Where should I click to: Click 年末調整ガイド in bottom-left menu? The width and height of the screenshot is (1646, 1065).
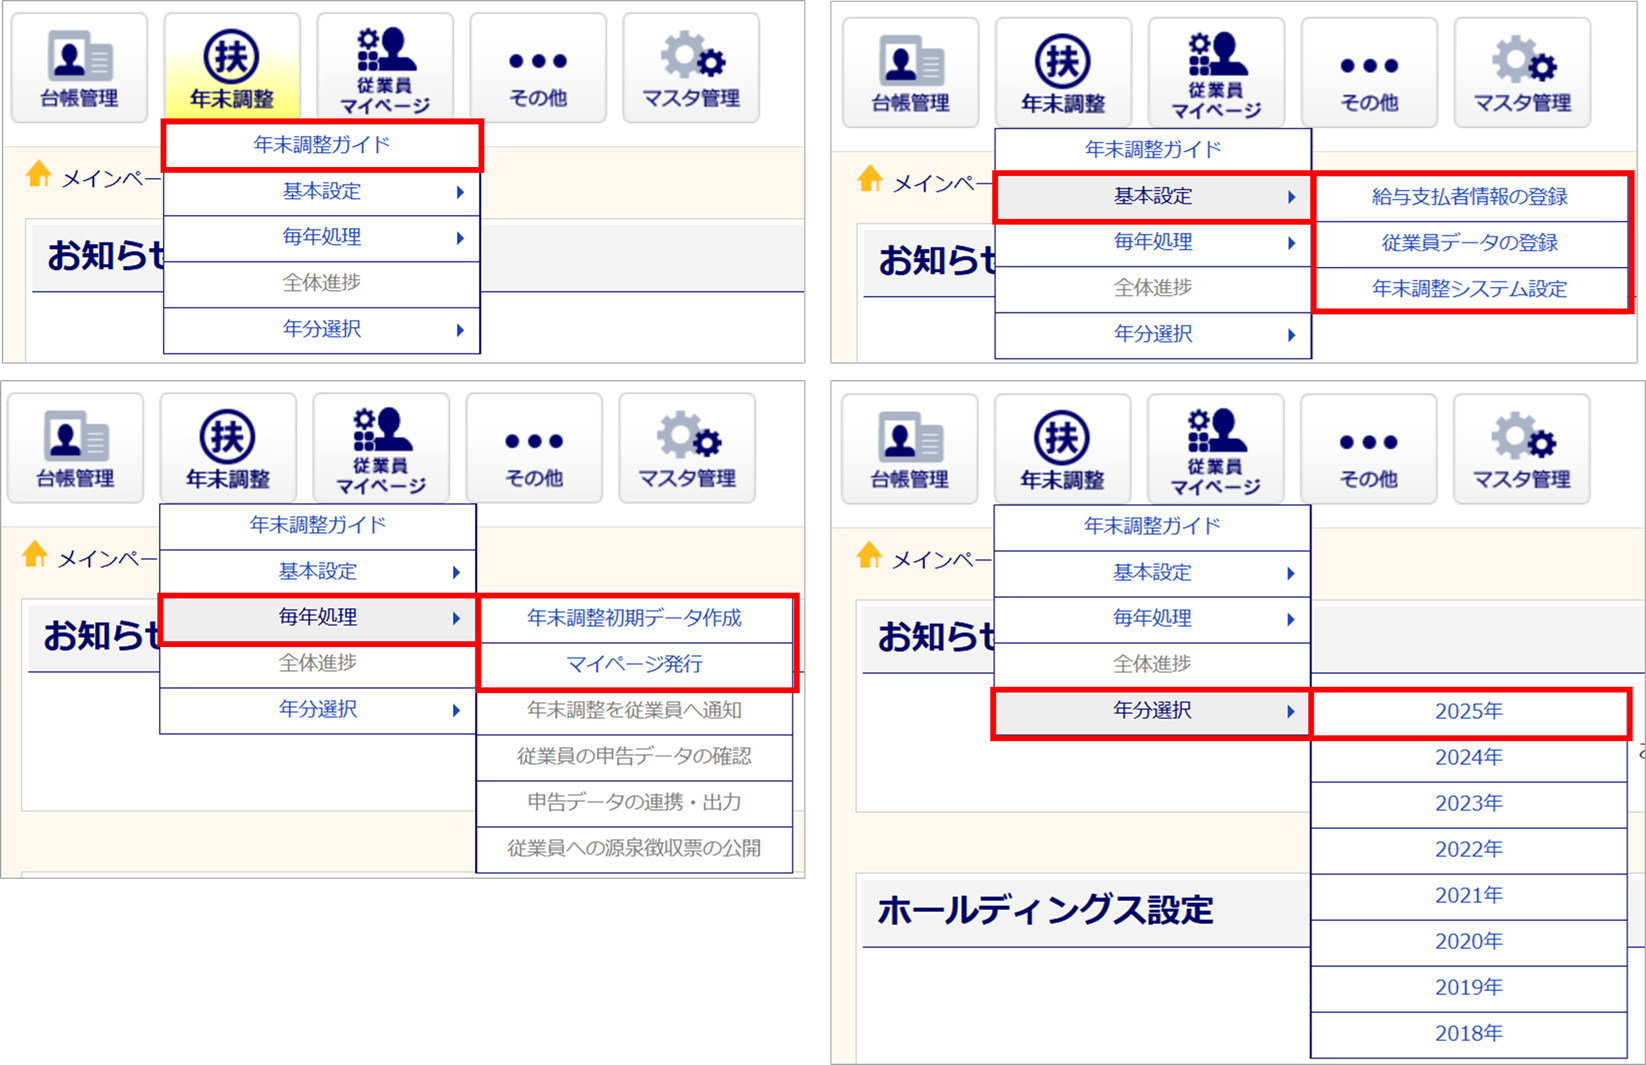[x=318, y=525]
